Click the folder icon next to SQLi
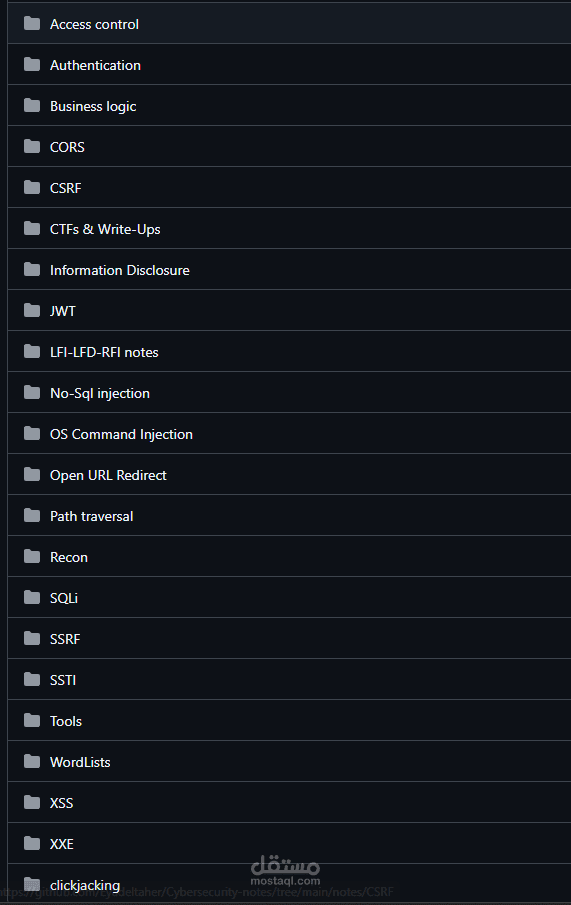 [32, 597]
